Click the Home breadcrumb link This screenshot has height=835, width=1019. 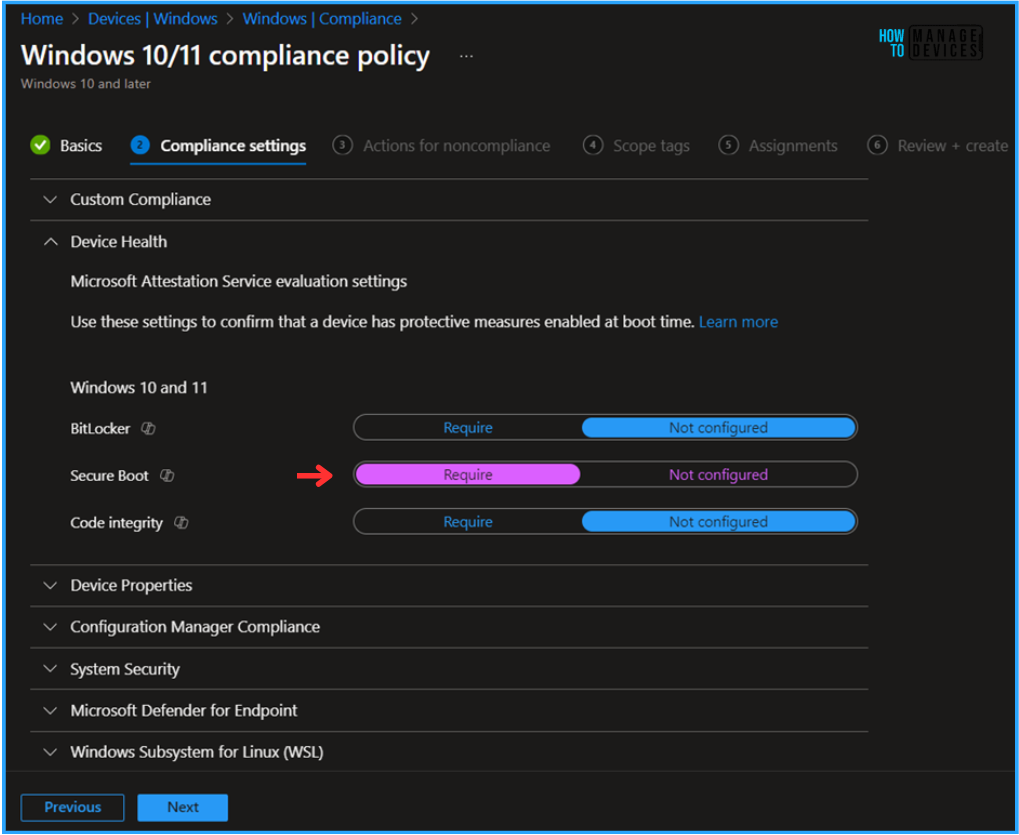(x=42, y=19)
